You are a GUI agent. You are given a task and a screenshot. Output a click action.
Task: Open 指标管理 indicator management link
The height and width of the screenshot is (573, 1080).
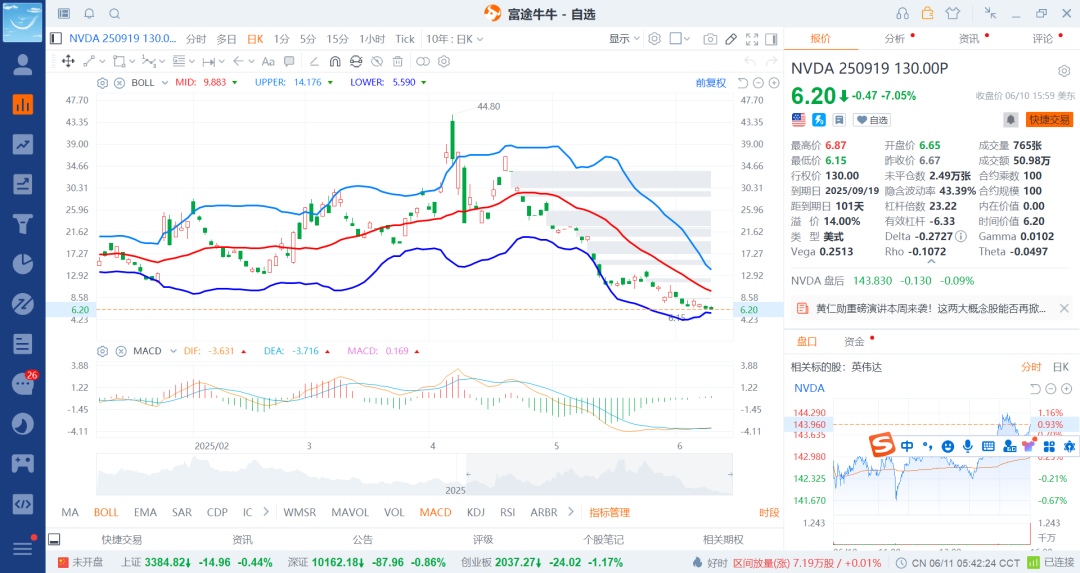click(609, 512)
